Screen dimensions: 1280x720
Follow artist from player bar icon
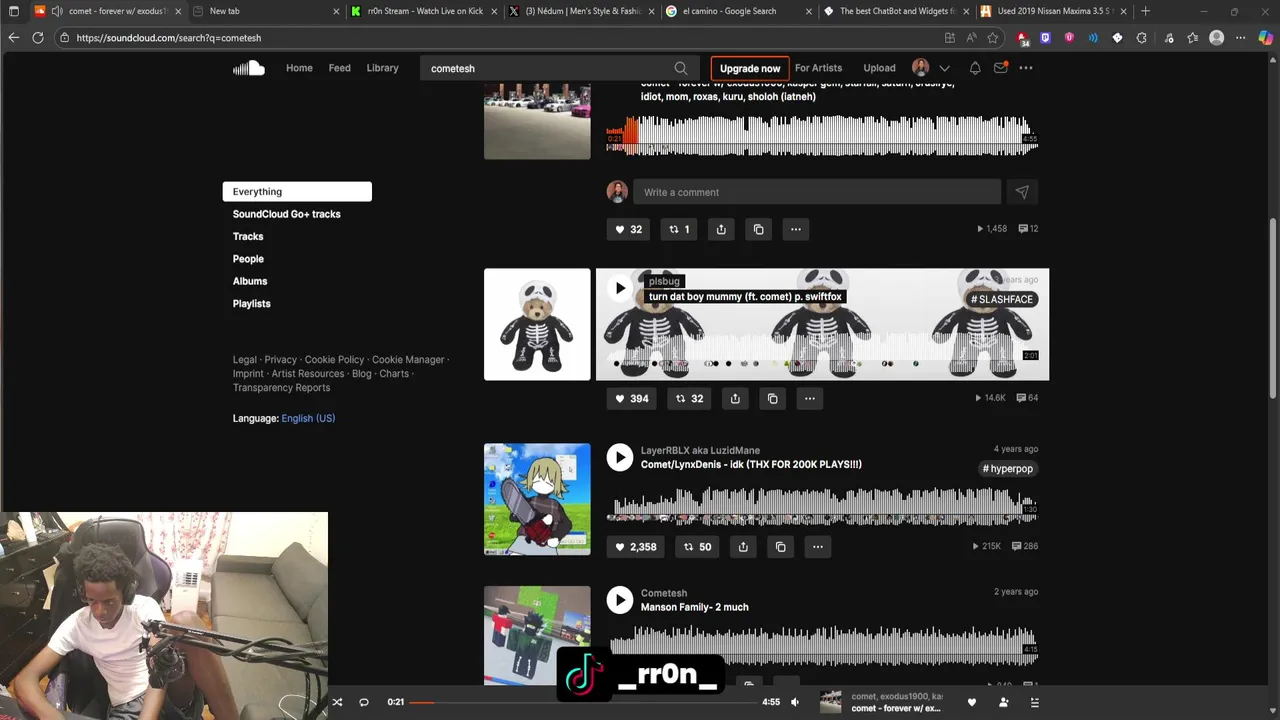pyautogui.click(x=1003, y=702)
